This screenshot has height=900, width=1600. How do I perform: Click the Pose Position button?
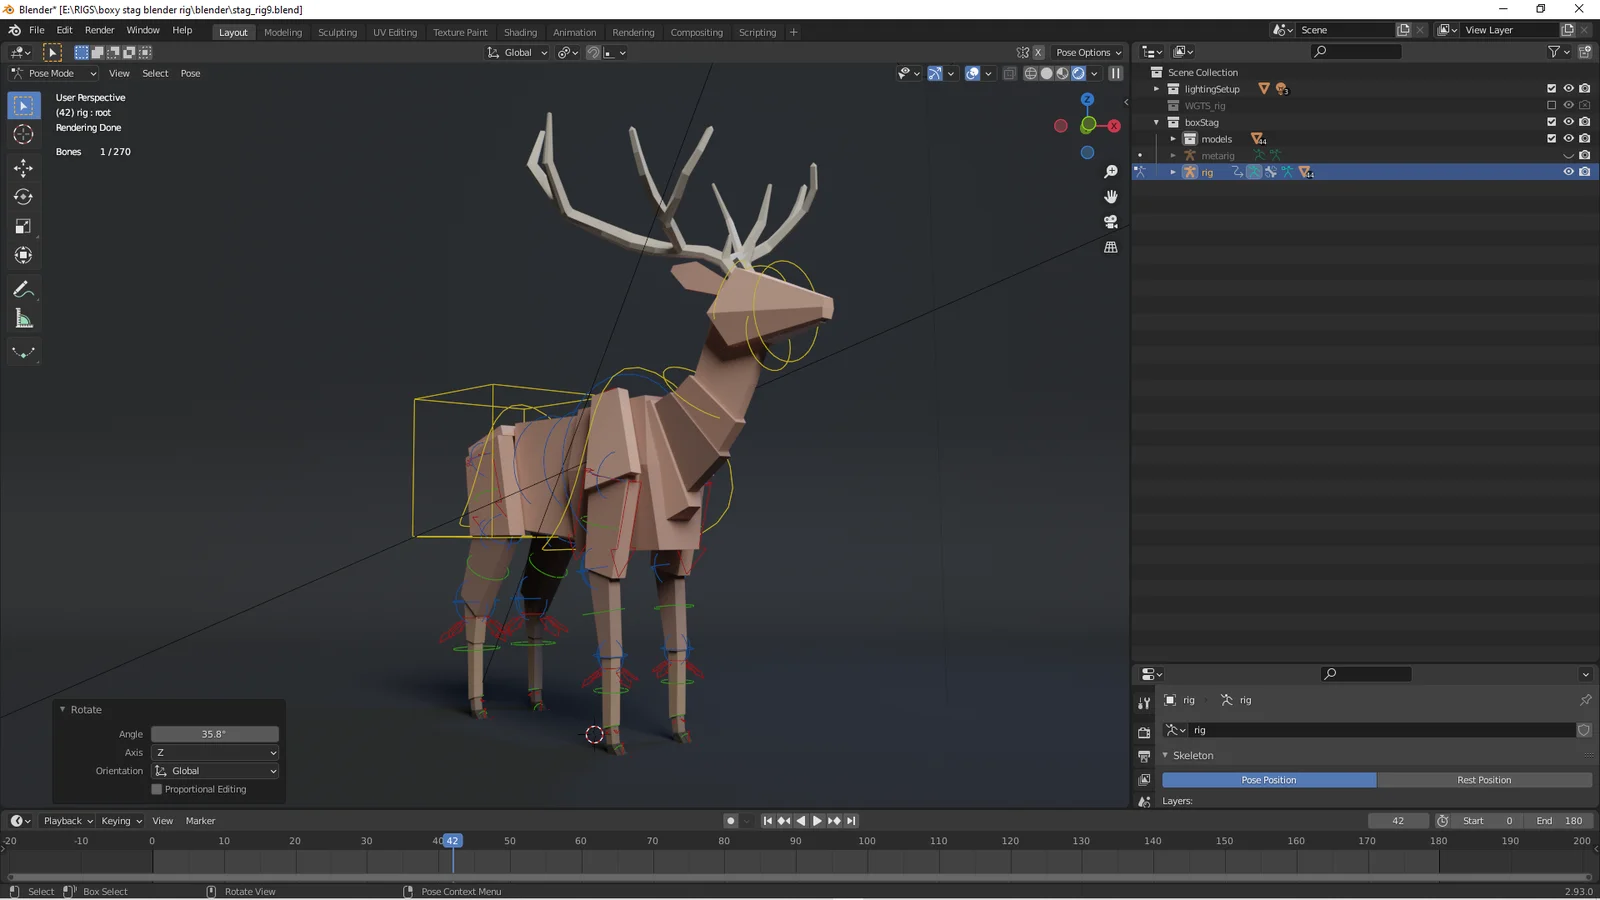pyautogui.click(x=1268, y=780)
